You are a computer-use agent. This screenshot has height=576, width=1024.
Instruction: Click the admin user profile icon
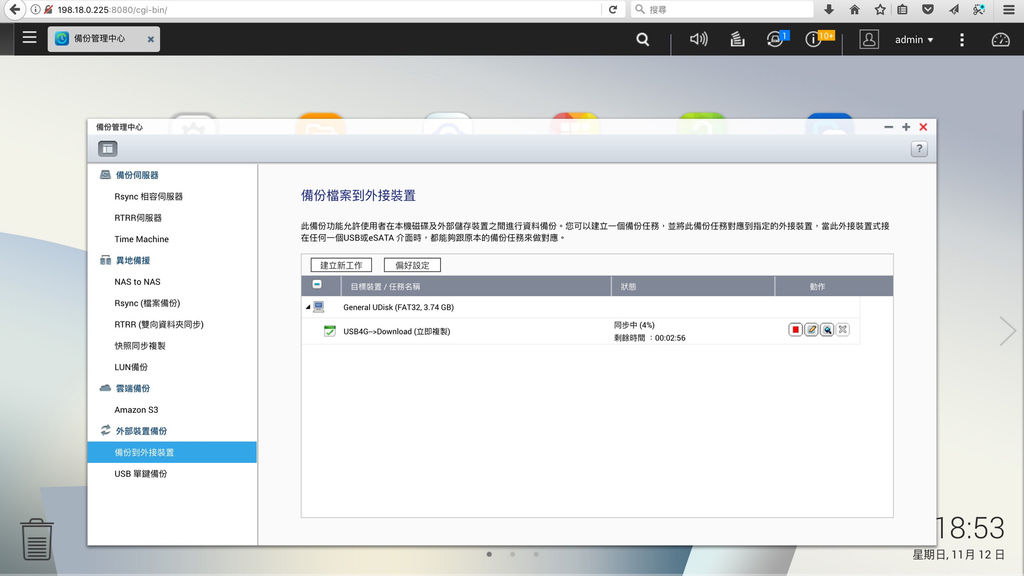coord(869,39)
